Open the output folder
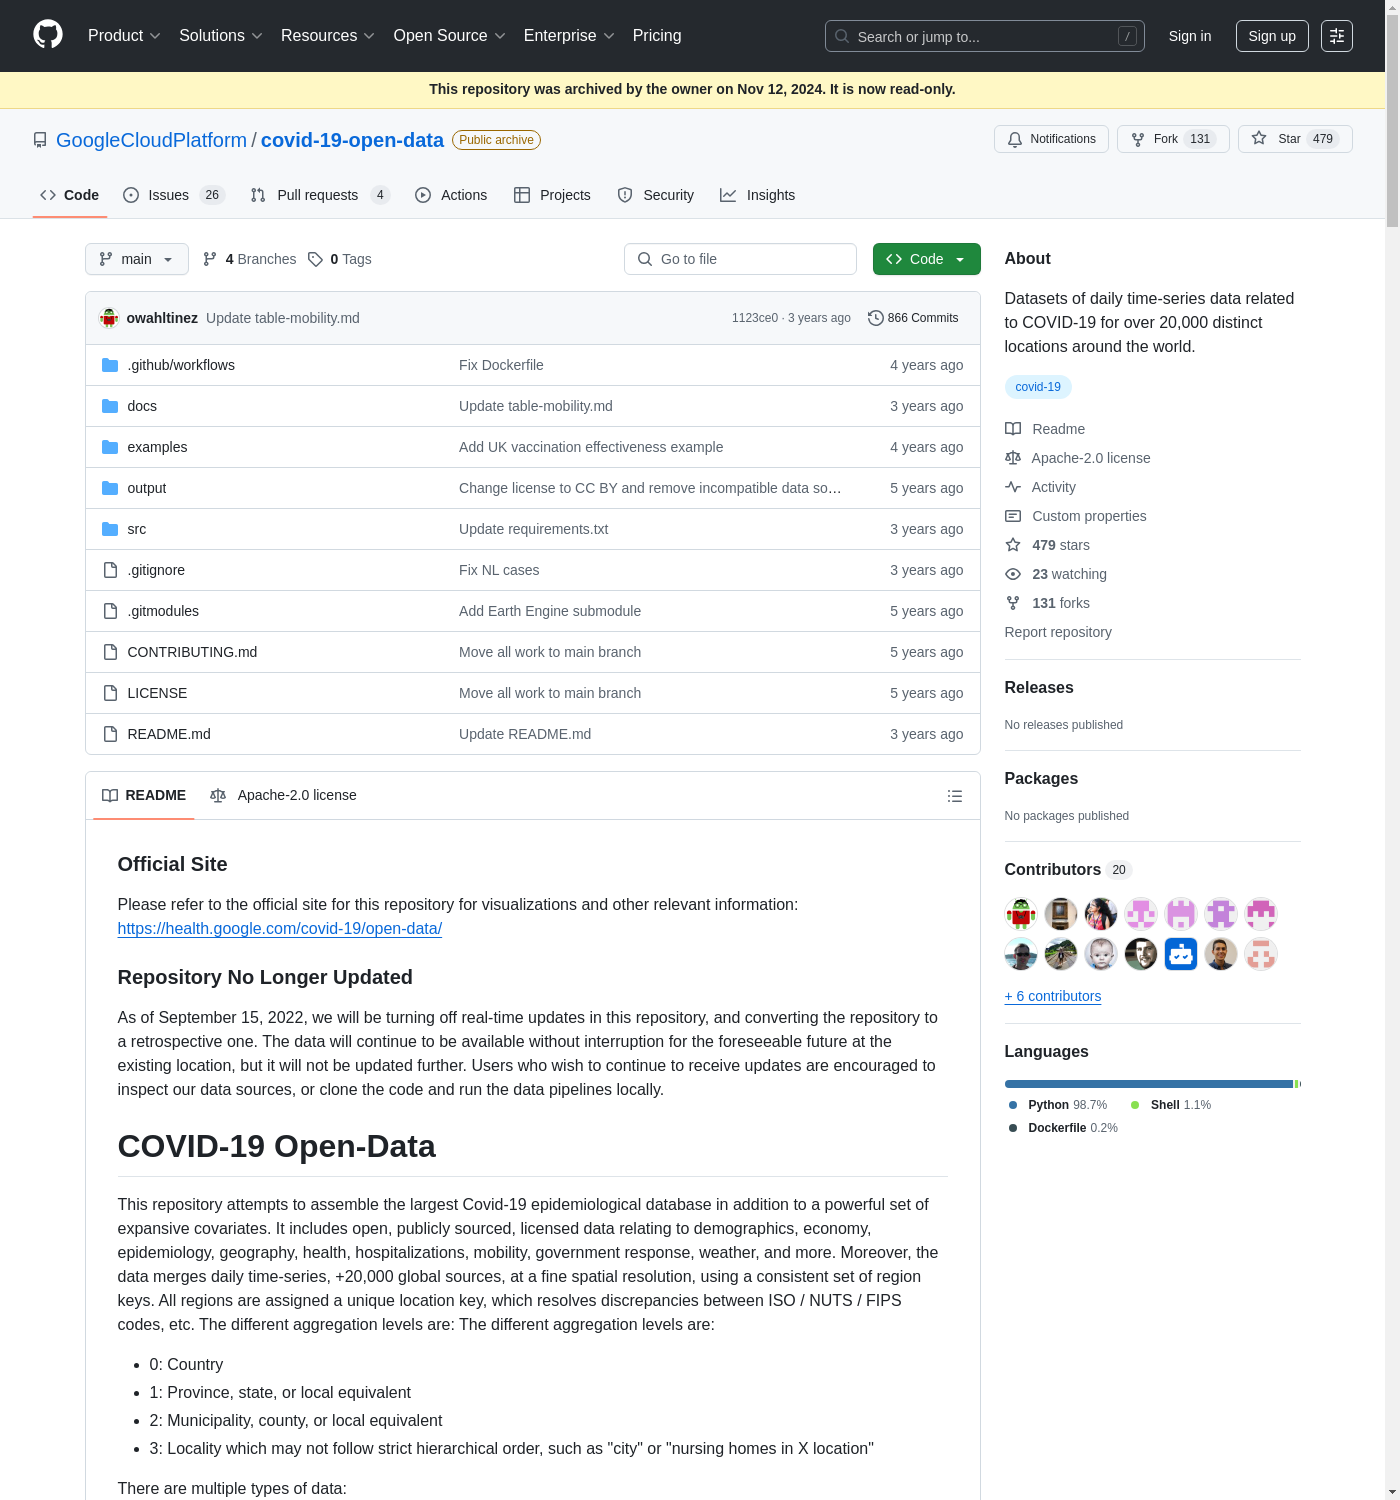The image size is (1400, 1500). pyautogui.click(x=147, y=488)
